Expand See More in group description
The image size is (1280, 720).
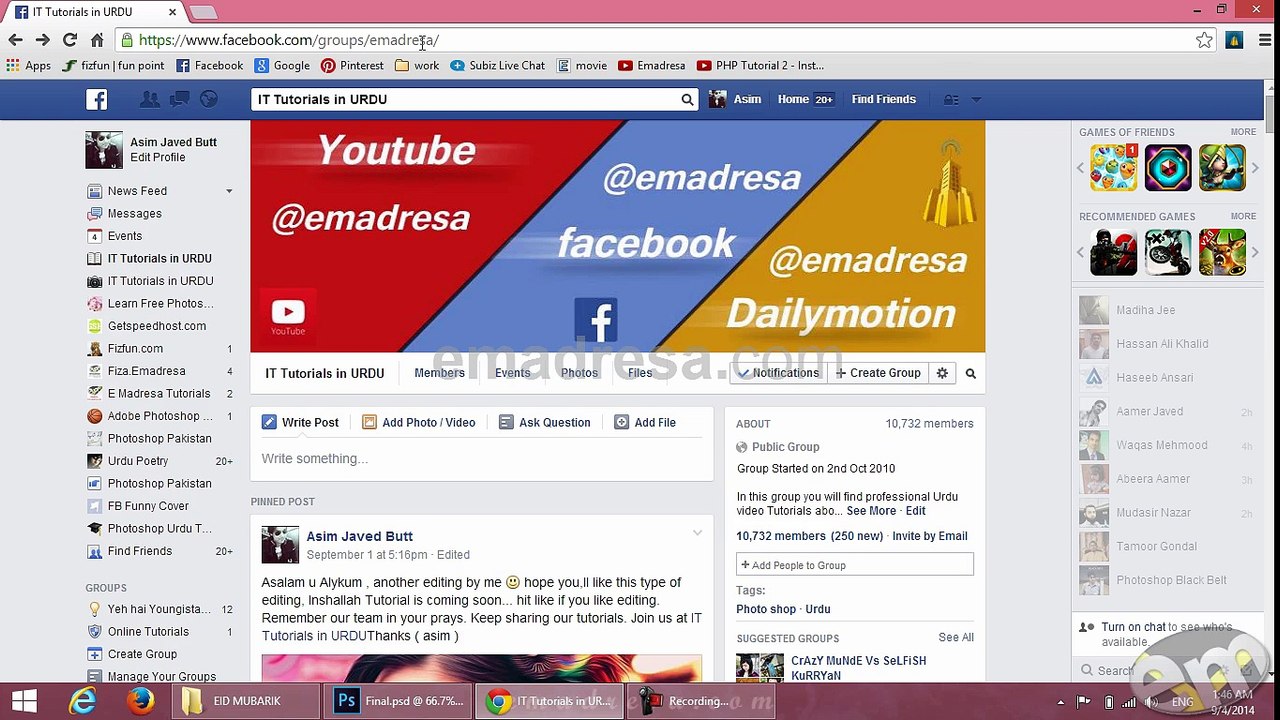pyautogui.click(x=870, y=510)
